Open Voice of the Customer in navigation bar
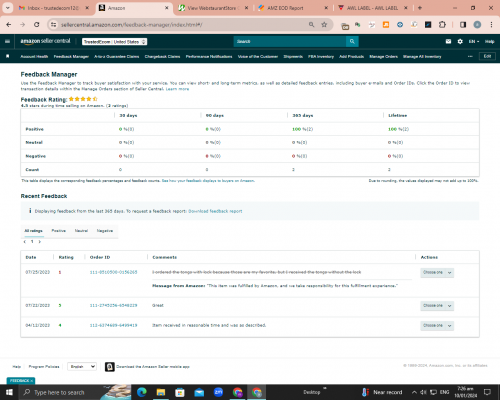500x400 pixels. pos(258,57)
